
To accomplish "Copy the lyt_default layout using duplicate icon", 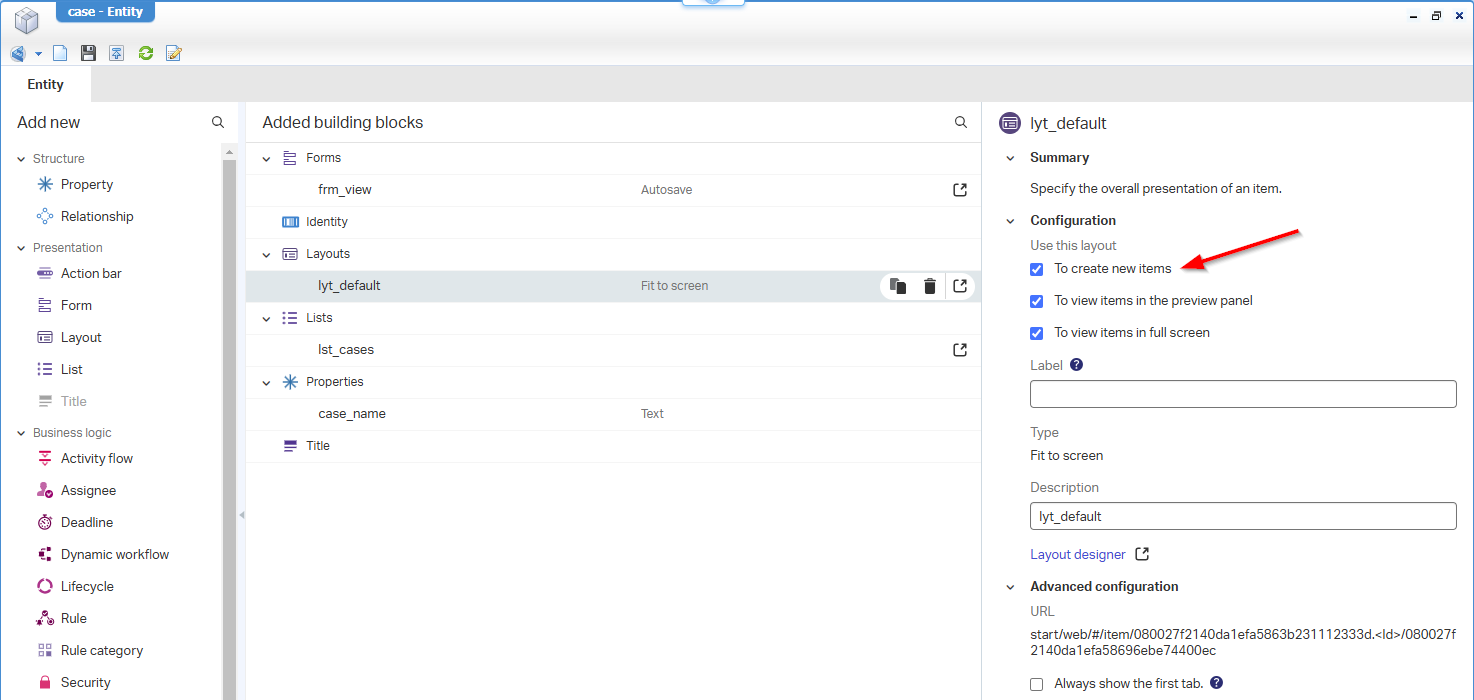I will (898, 286).
